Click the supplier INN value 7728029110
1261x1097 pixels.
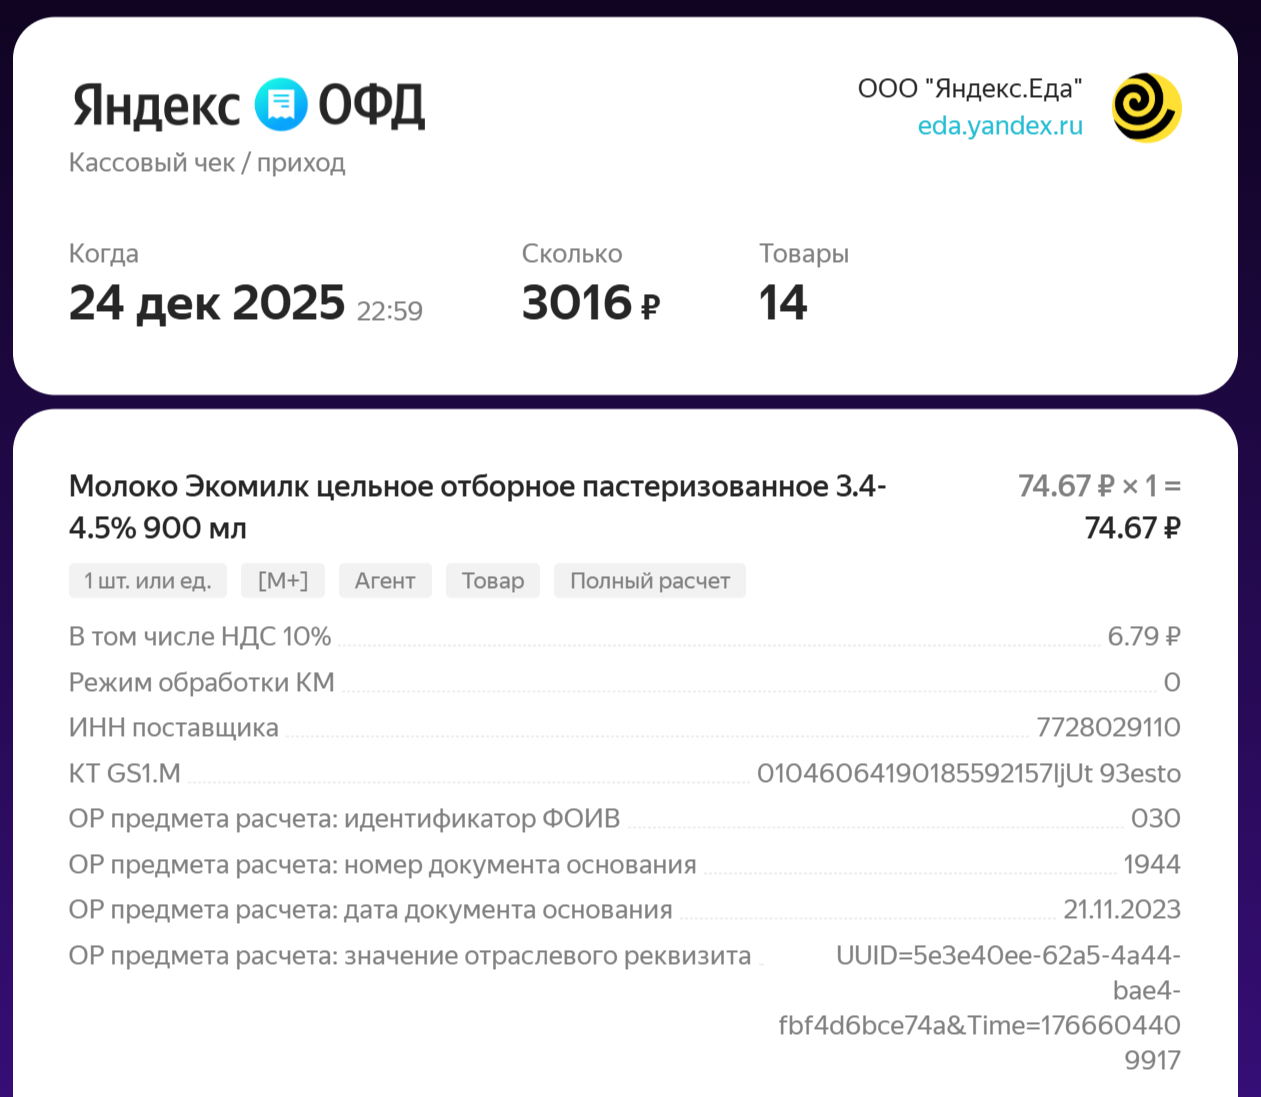tap(1108, 727)
